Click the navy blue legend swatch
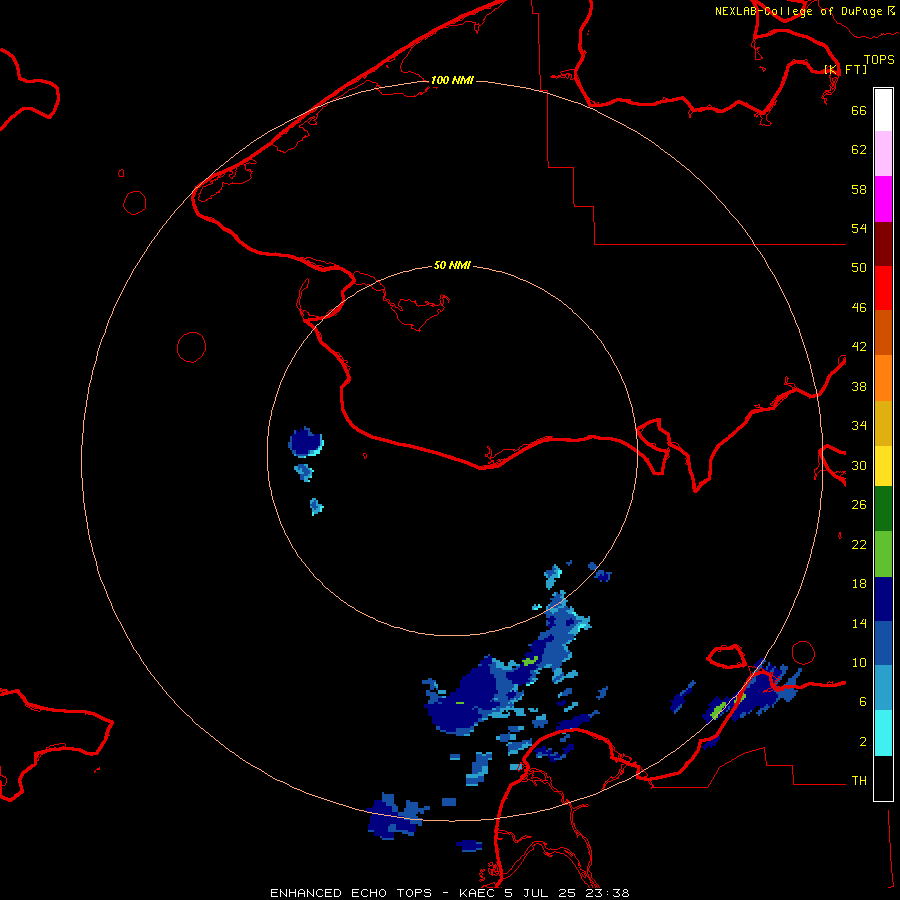Viewport: 900px width, 900px height. 883,599
